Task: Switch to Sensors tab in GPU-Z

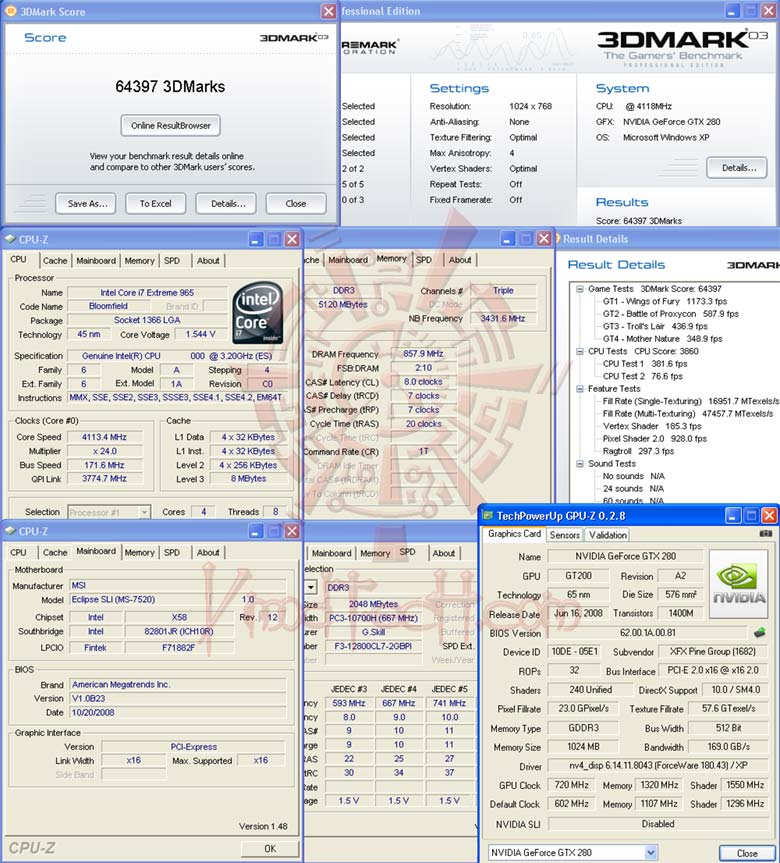Action: (x=565, y=535)
